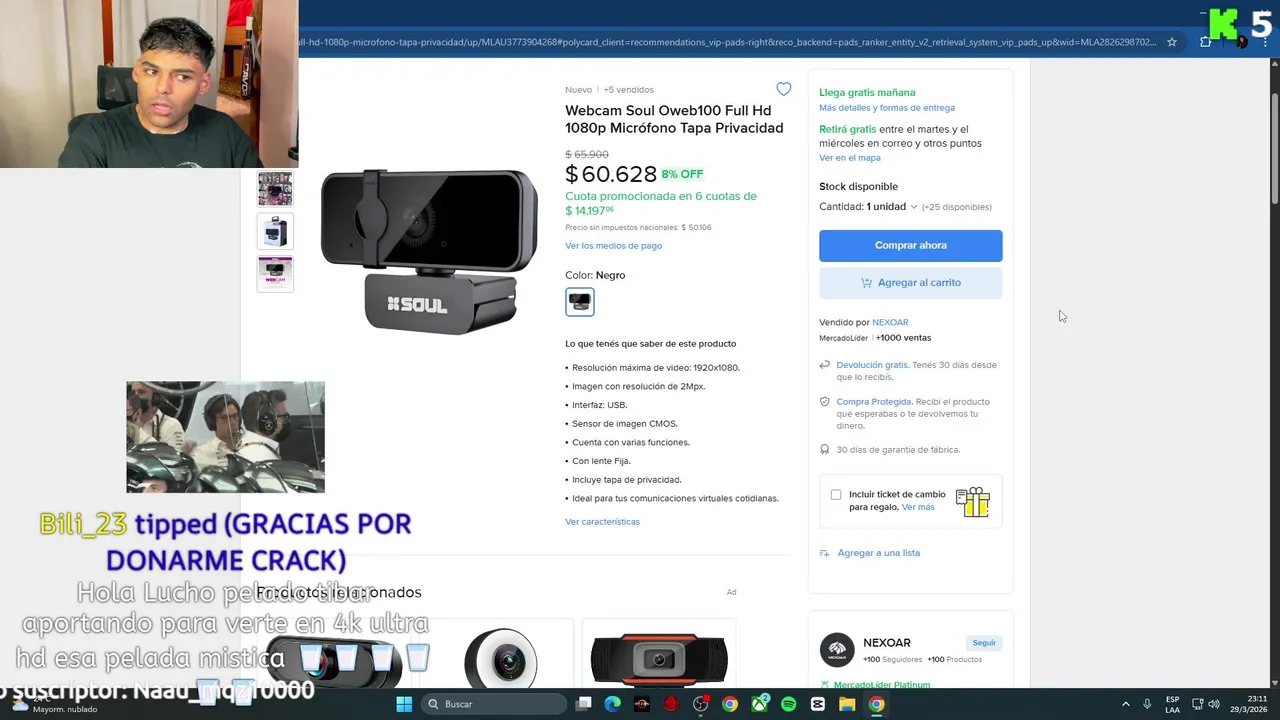Click the Stock disponible text

coord(858,187)
